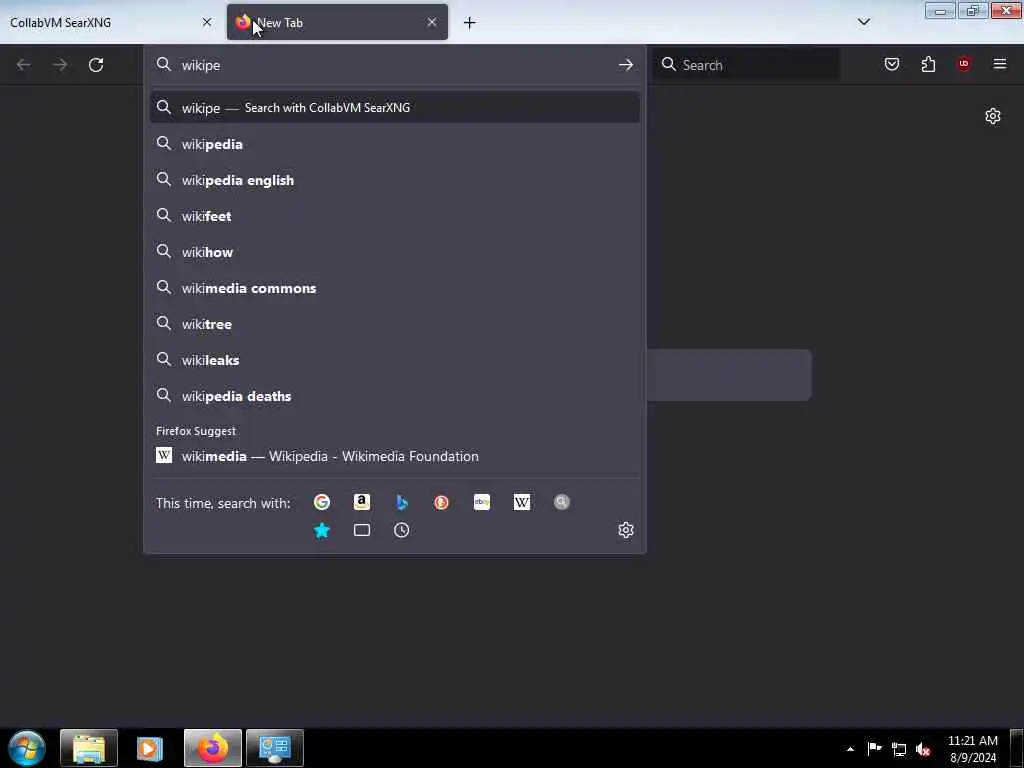Search with DuckDuckGo icon
The height and width of the screenshot is (768, 1024).
pos(441,502)
